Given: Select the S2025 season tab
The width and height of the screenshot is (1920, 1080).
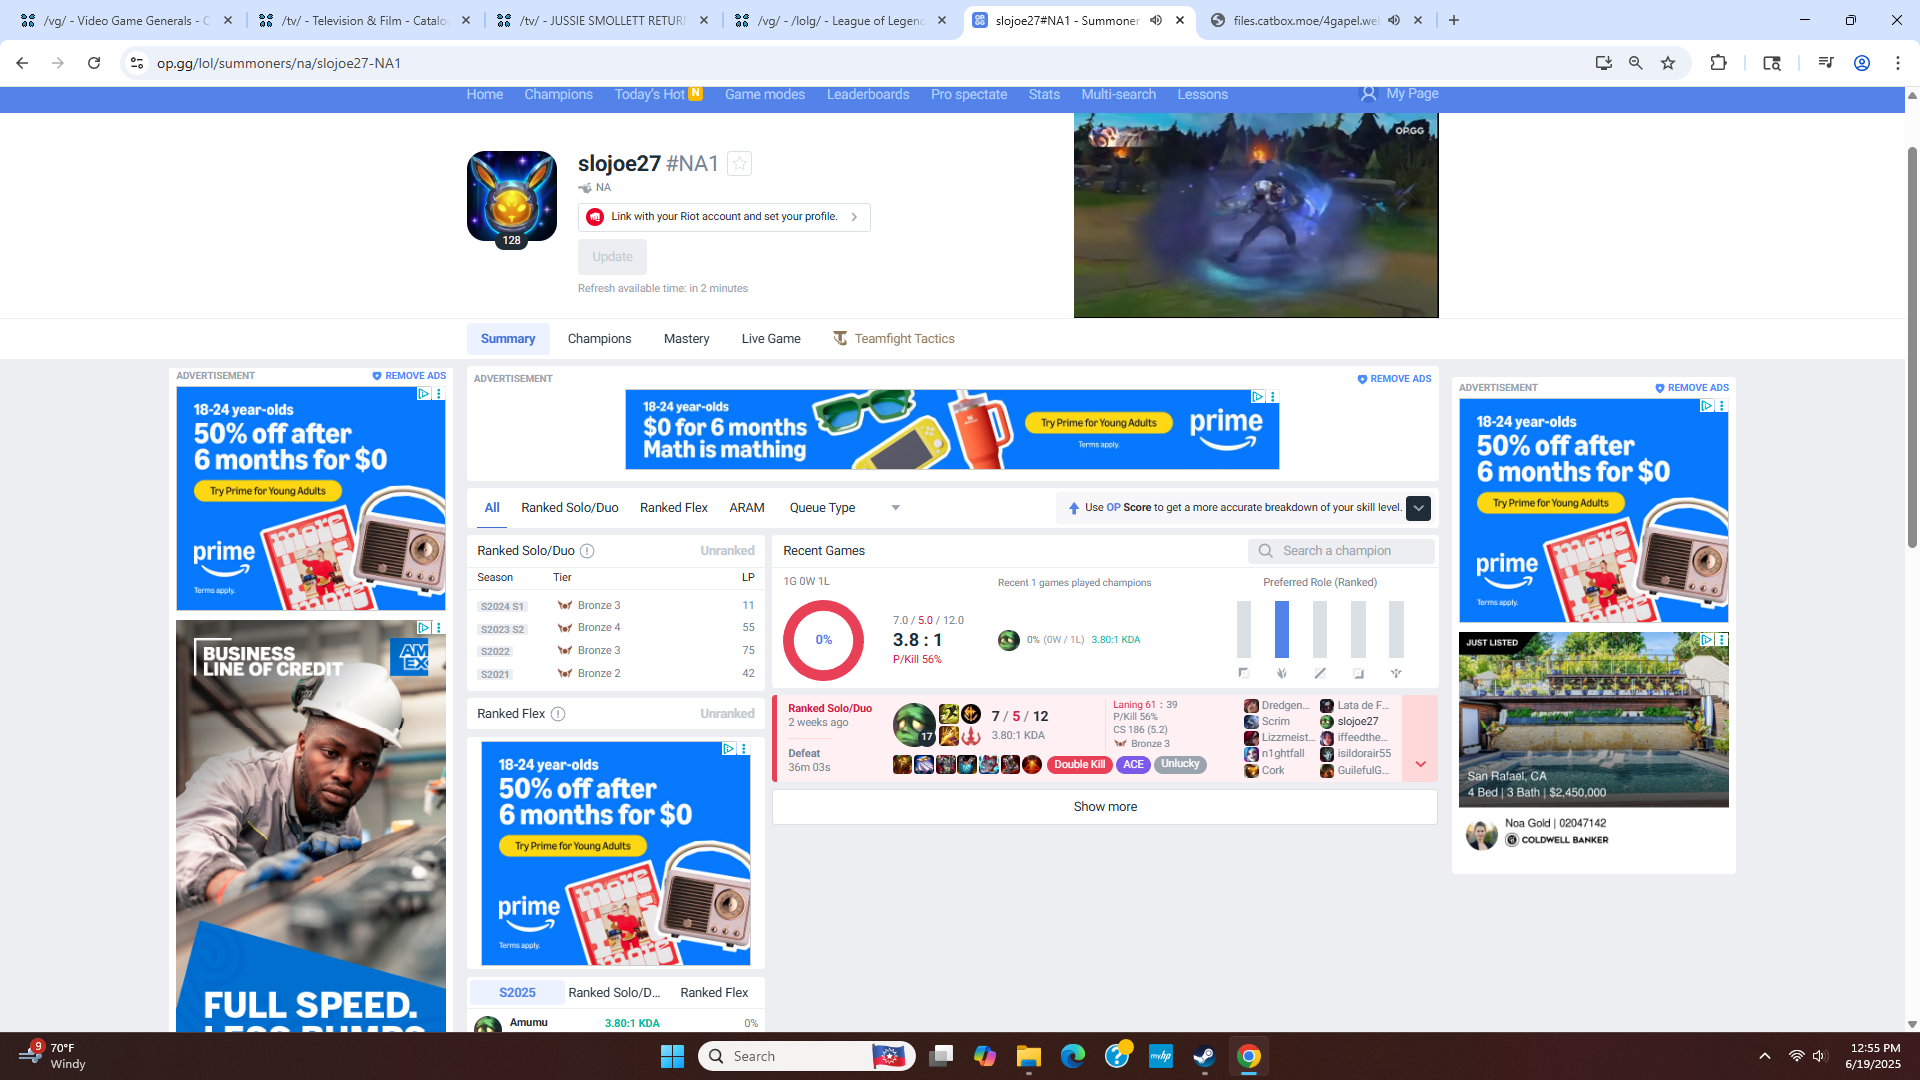Looking at the screenshot, I should (x=517, y=993).
